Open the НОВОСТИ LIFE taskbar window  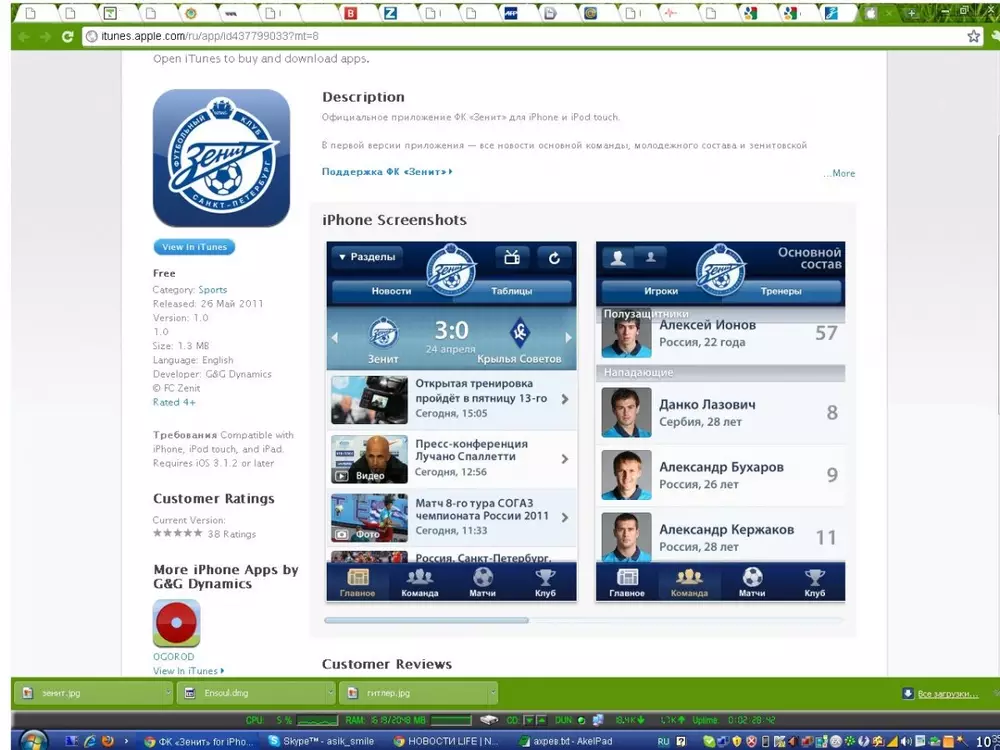[x=445, y=741]
